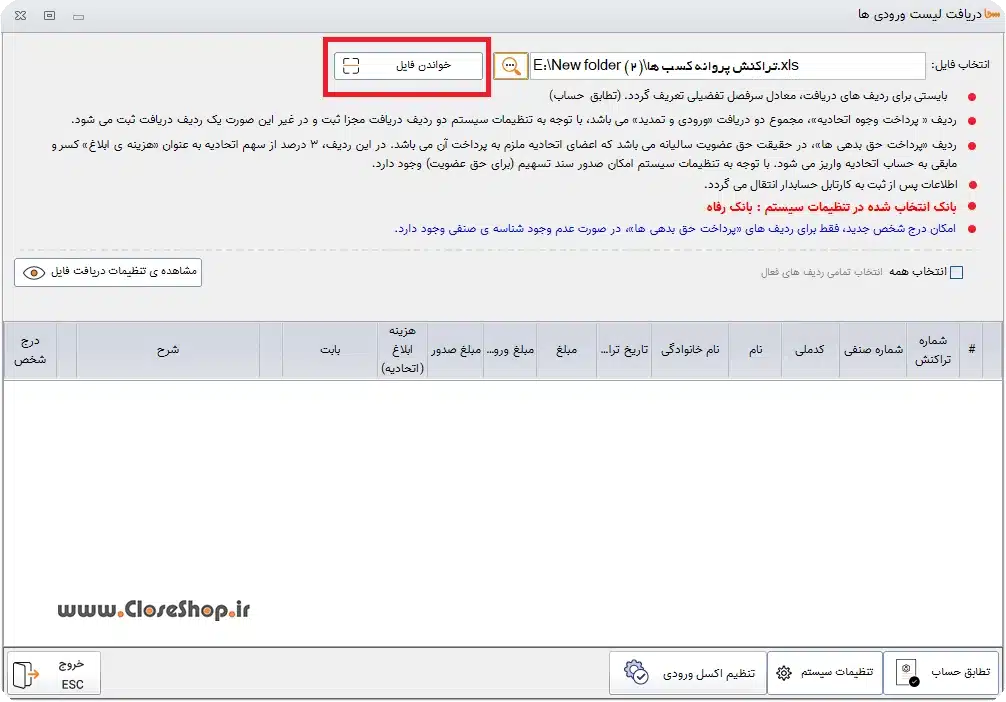Click the app logo icon in title bar
The width and height of the screenshot is (1006, 702).
(x=992, y=13)
